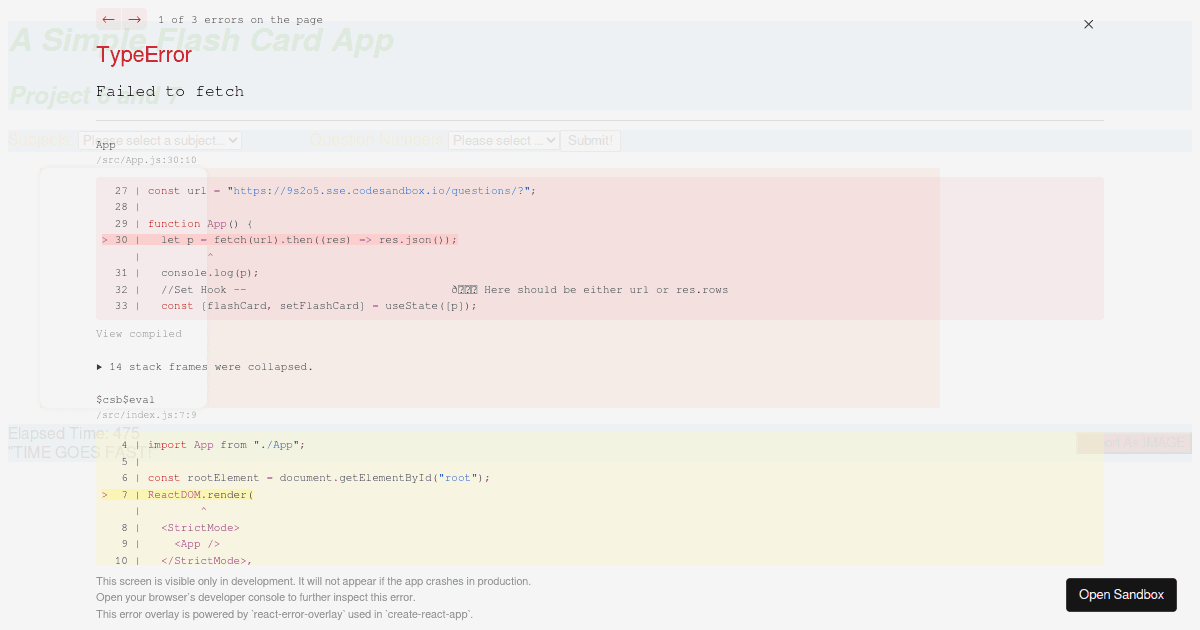Open the /src/App.js:30:10 stack frame location
The width and height of the screenshot is (1200, 630).
(x=146, y=160)
